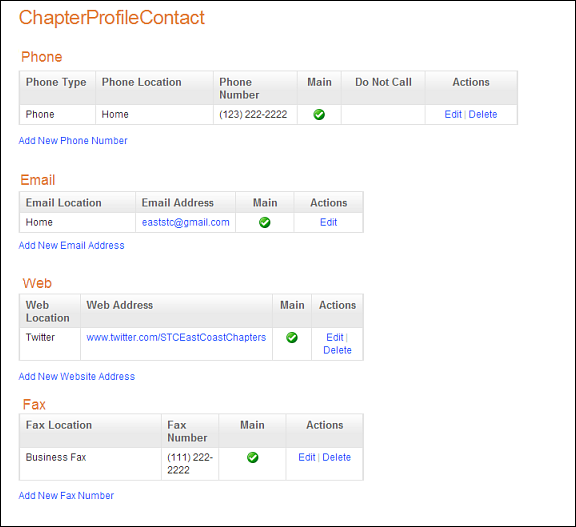Edit the Twitter web address entry
This screenshot has height=527, width=576.
[335, 337]
